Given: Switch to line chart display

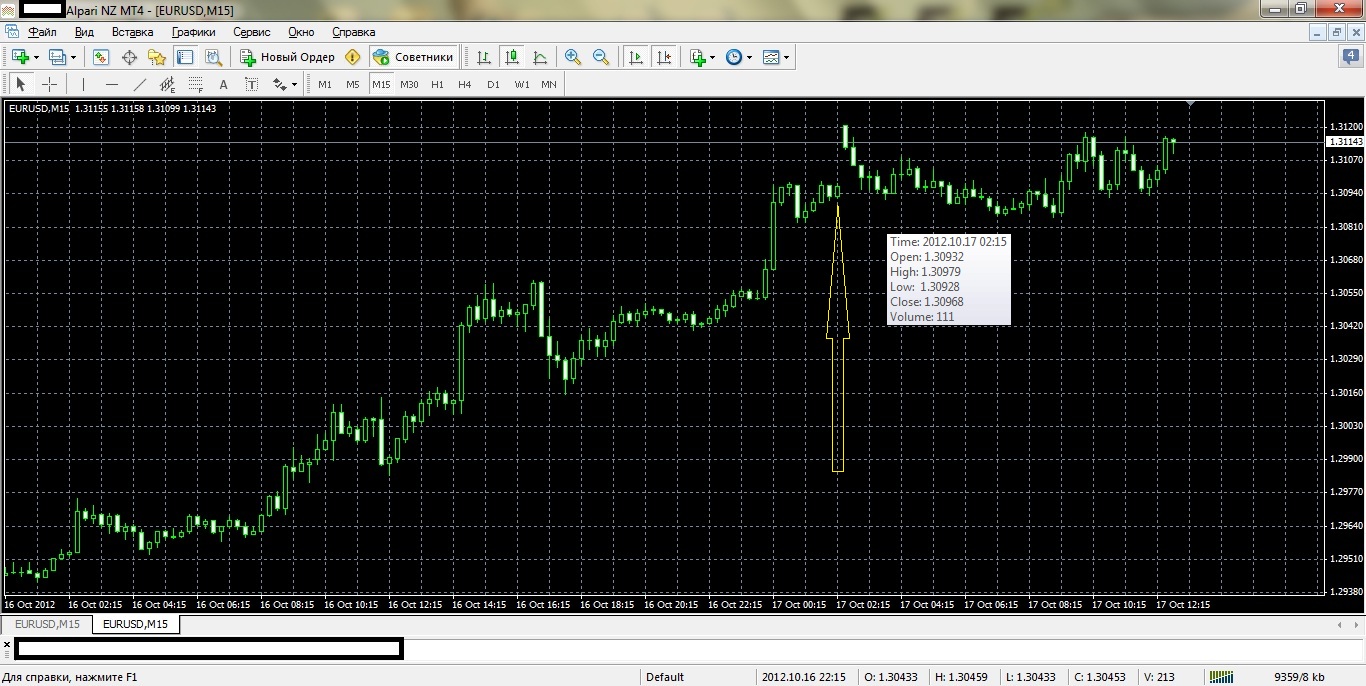Looking at the screenshot, I should click(540, 57).
